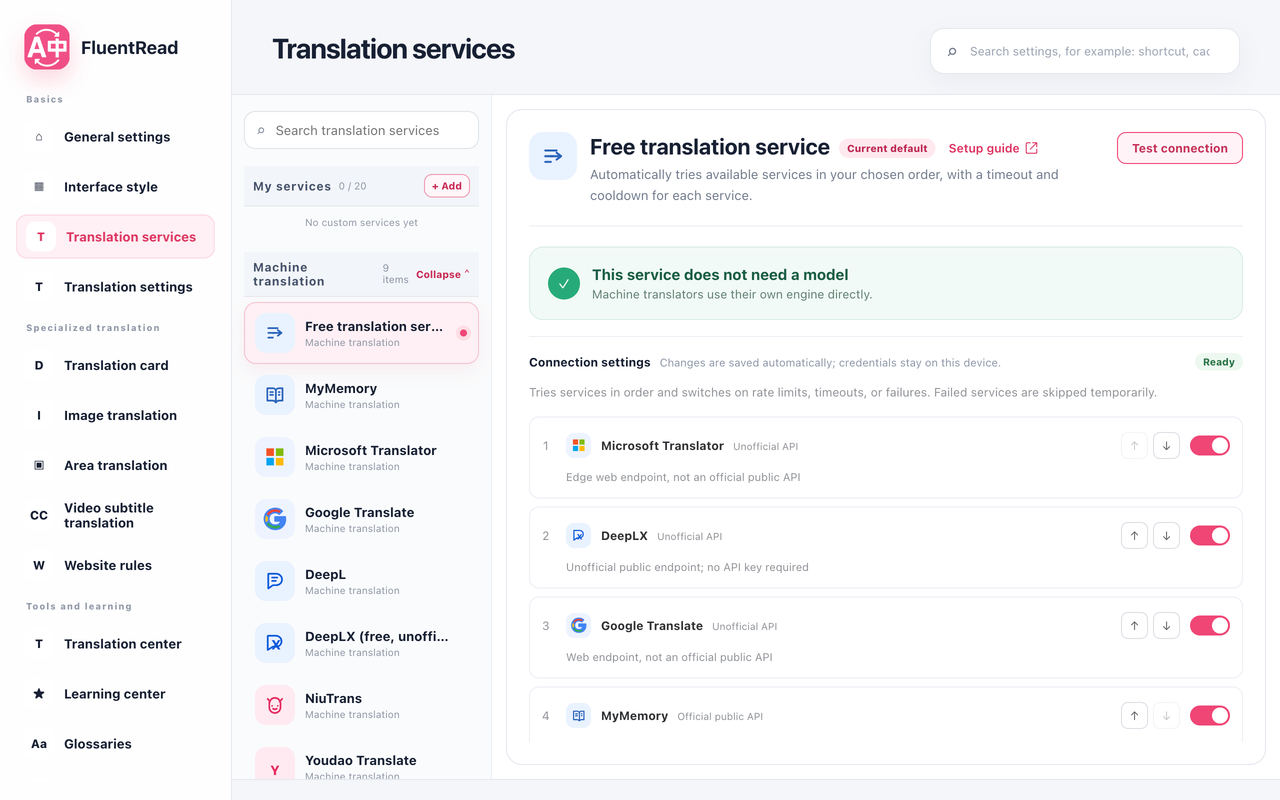Click the Current default badge
The width and height of the screenshot is (1280, 800).
887,148
